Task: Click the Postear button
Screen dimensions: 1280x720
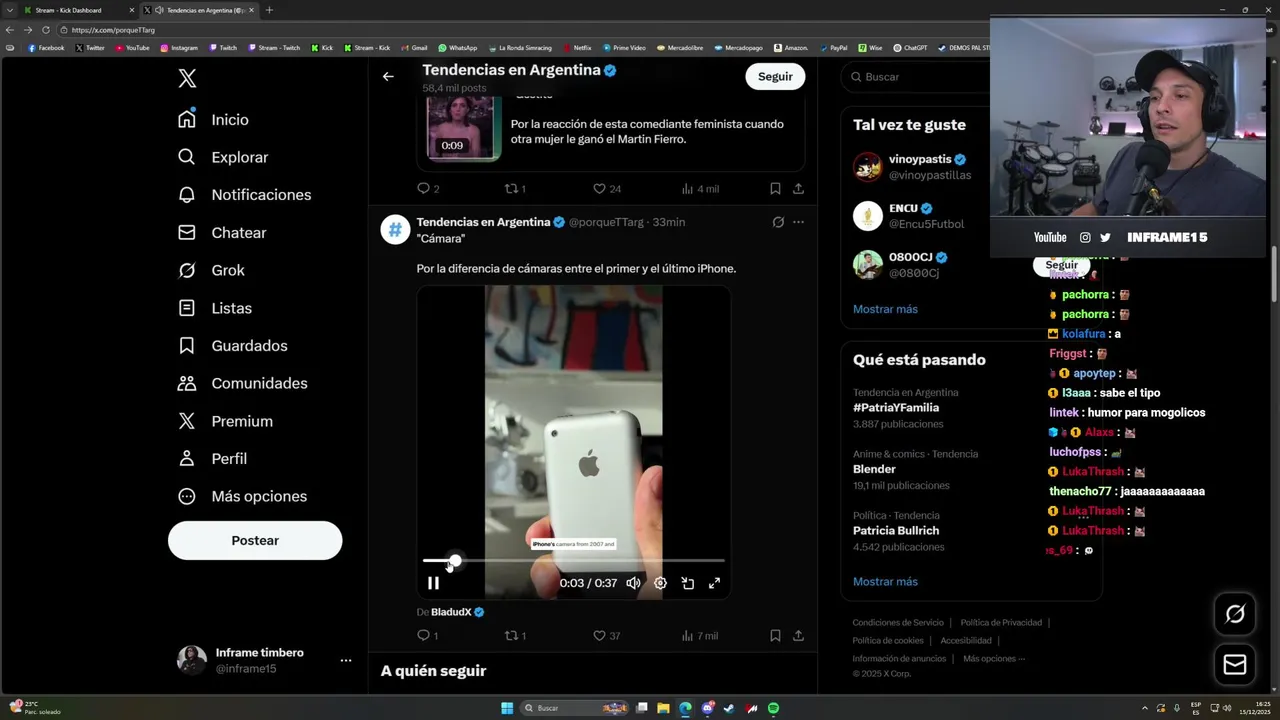Action: pos(255,540)
